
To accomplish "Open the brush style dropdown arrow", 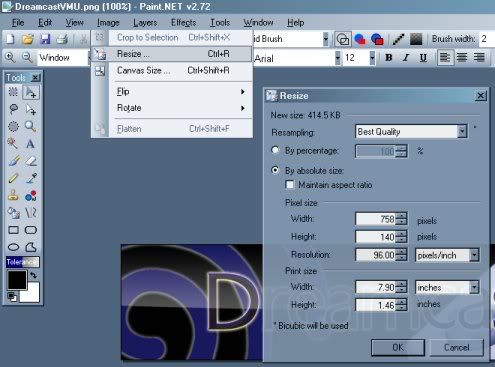I will tap(326, 39).
